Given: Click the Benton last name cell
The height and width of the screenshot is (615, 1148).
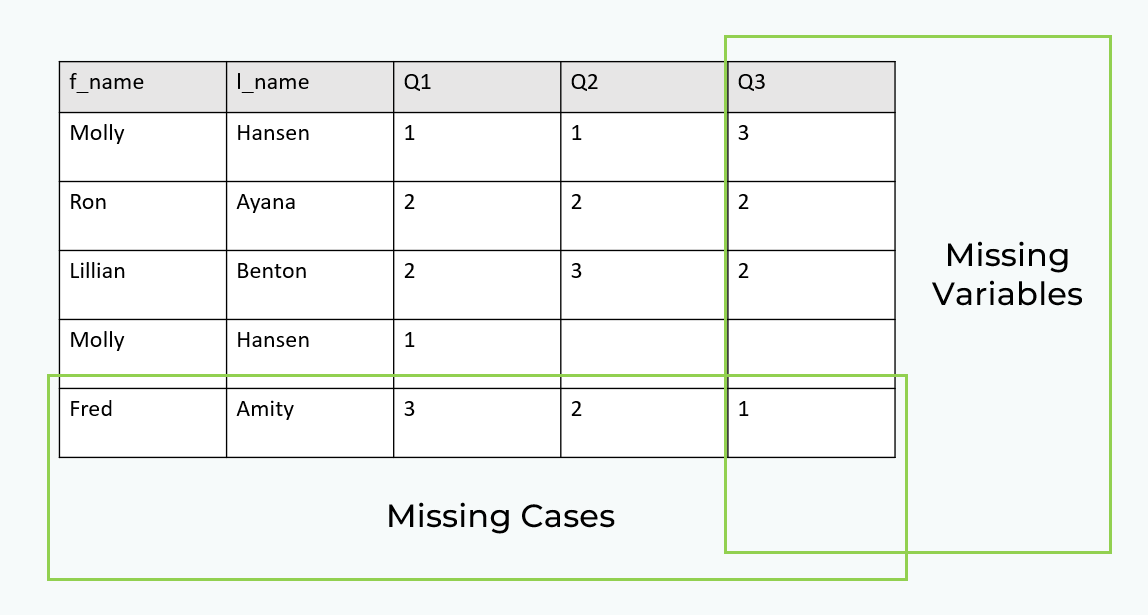Looking at the screenshot, I should pos(310,284).
